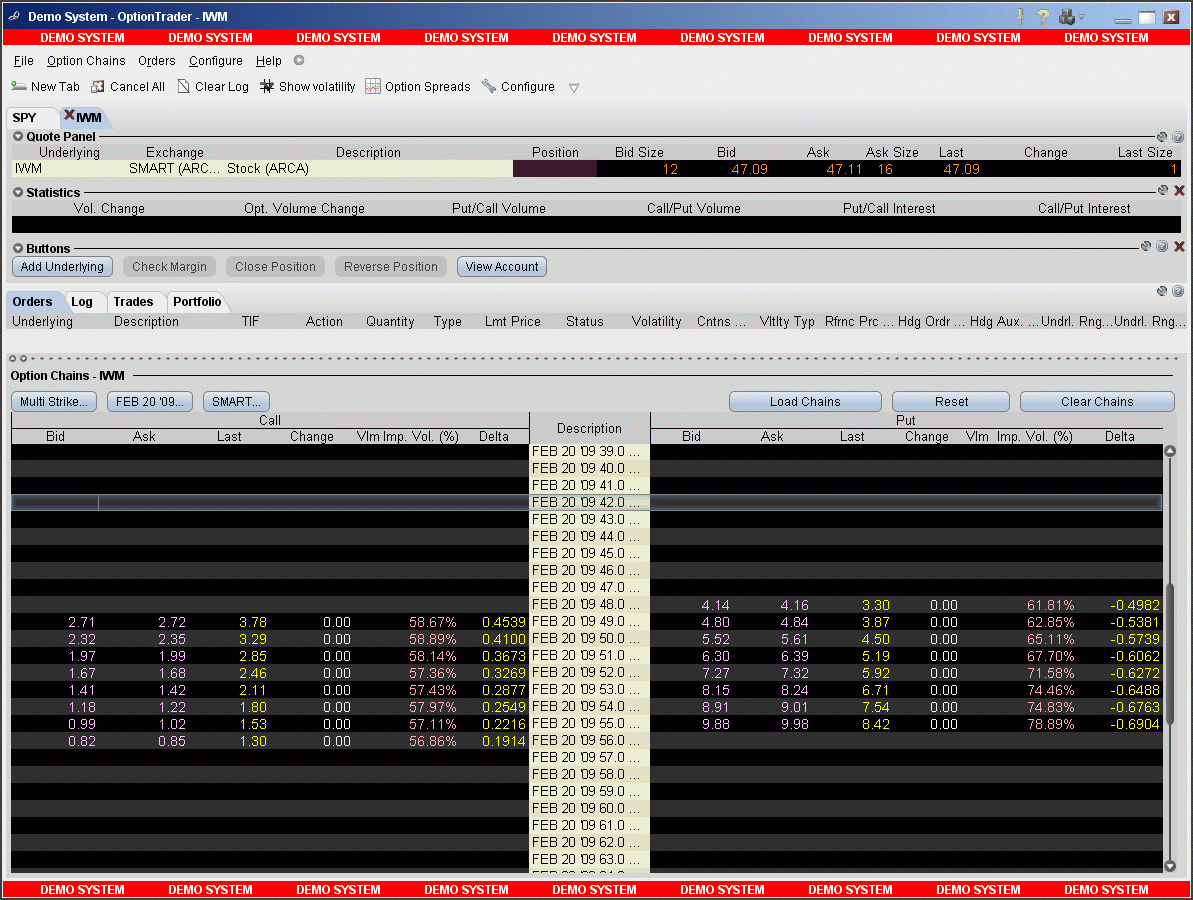
Task: Click Add Underlying button
Action: (62, 267)
